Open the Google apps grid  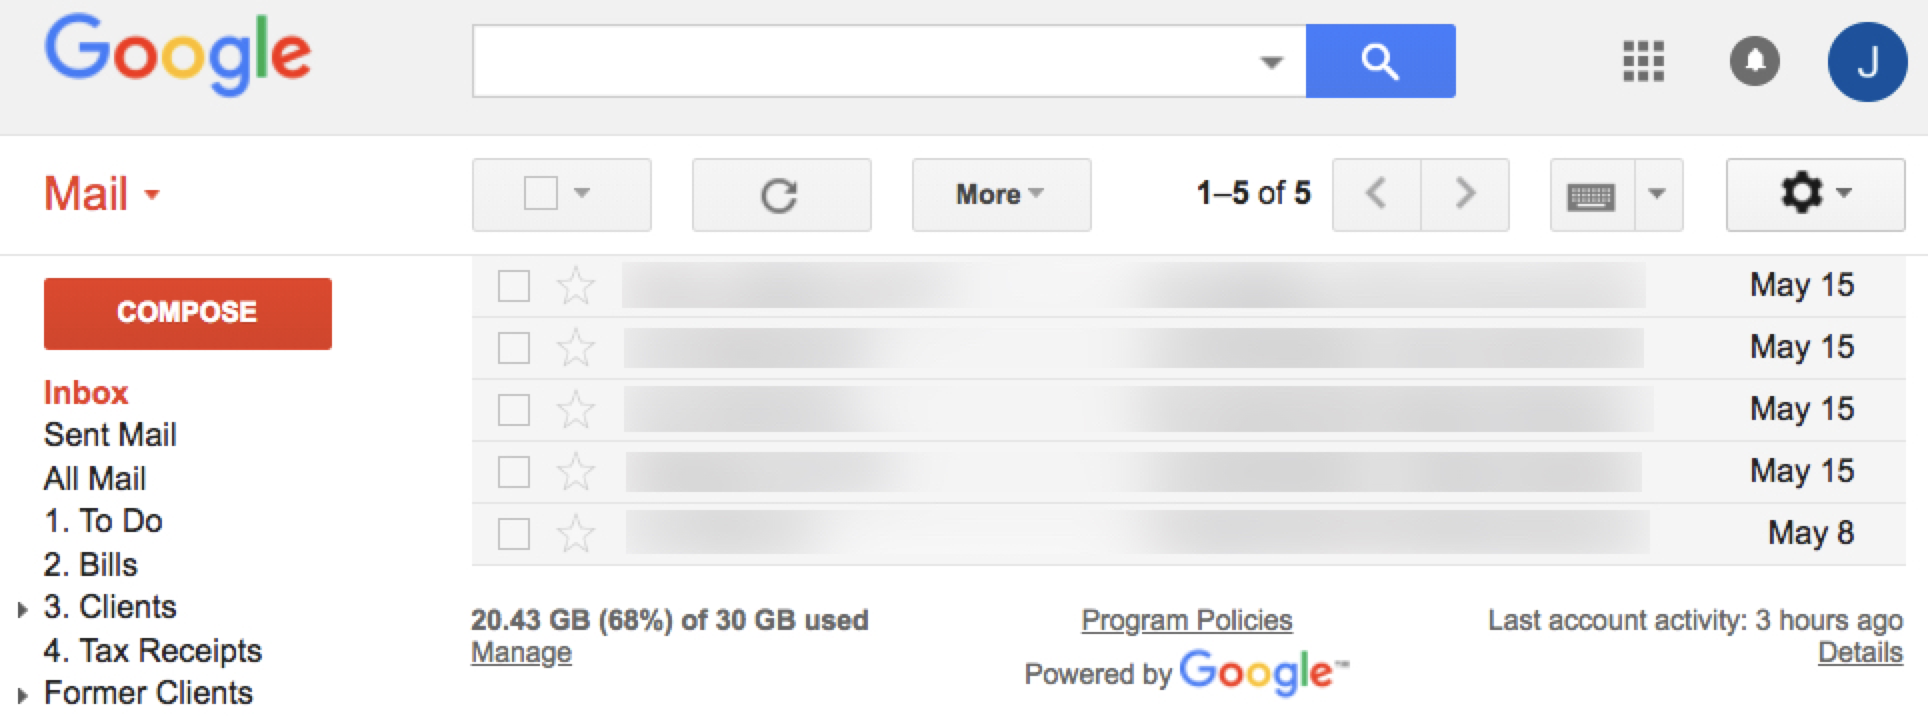[x=1643, y=61]
